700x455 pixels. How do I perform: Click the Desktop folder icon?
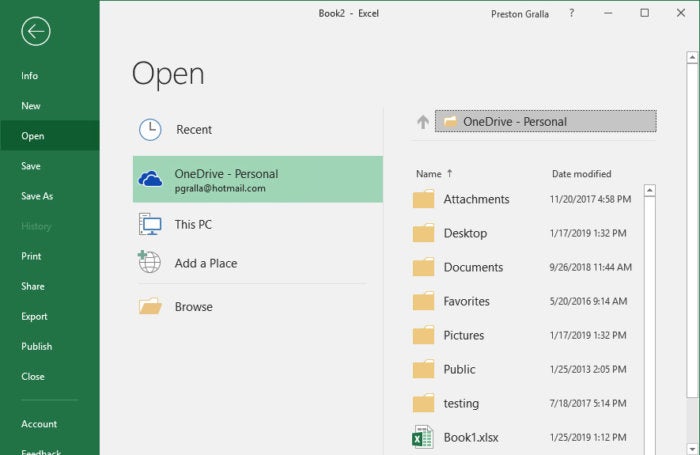click(423, 233)
